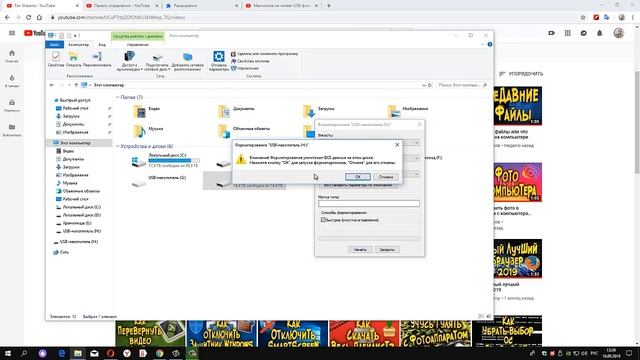
Task: Close the format warning dialog with X
Action: tap(397, 144)
